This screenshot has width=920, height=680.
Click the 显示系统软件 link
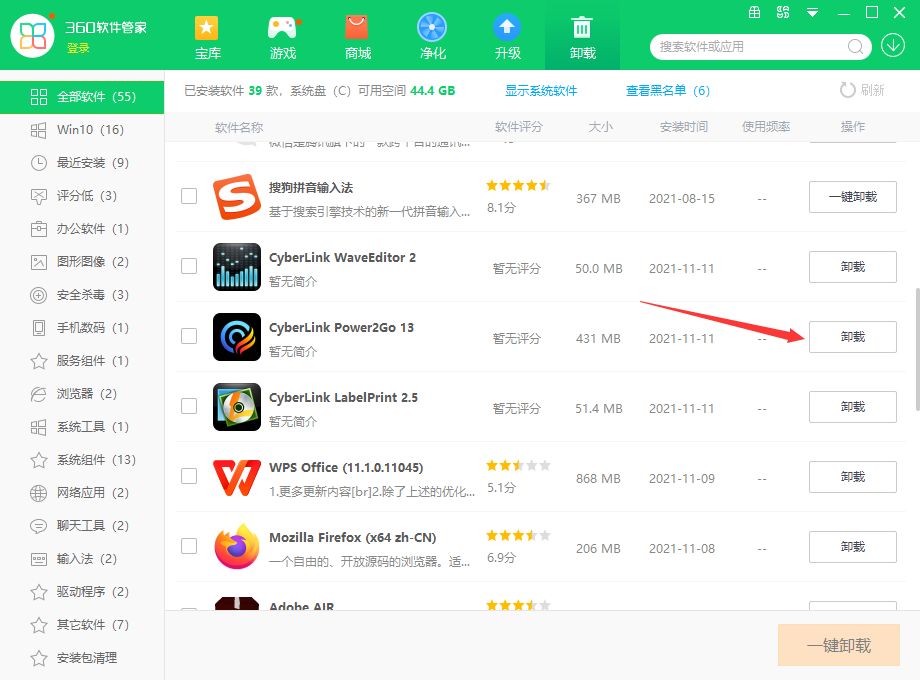tap(541, 90)
